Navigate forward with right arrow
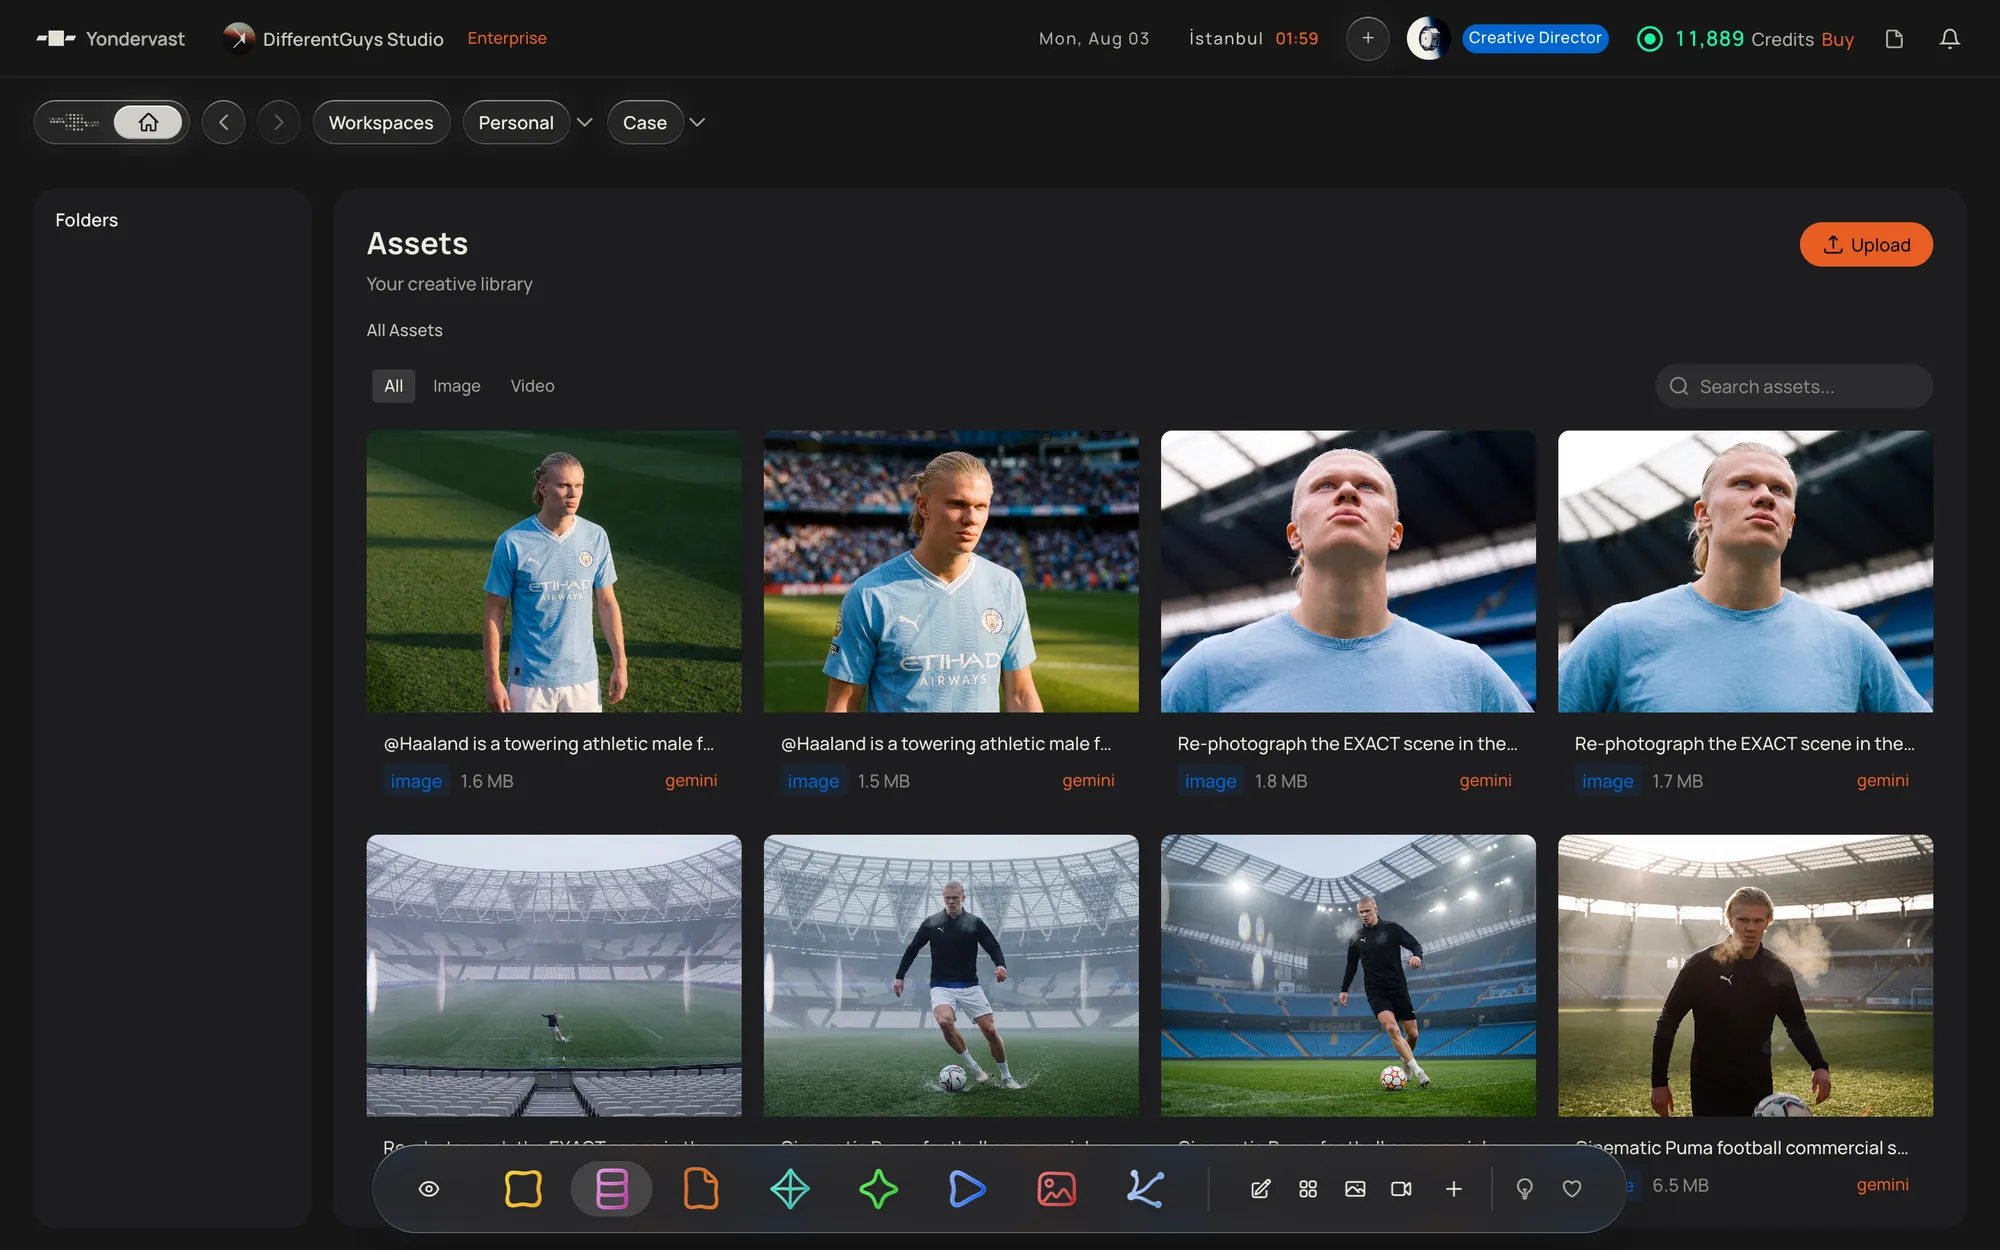 279,122
